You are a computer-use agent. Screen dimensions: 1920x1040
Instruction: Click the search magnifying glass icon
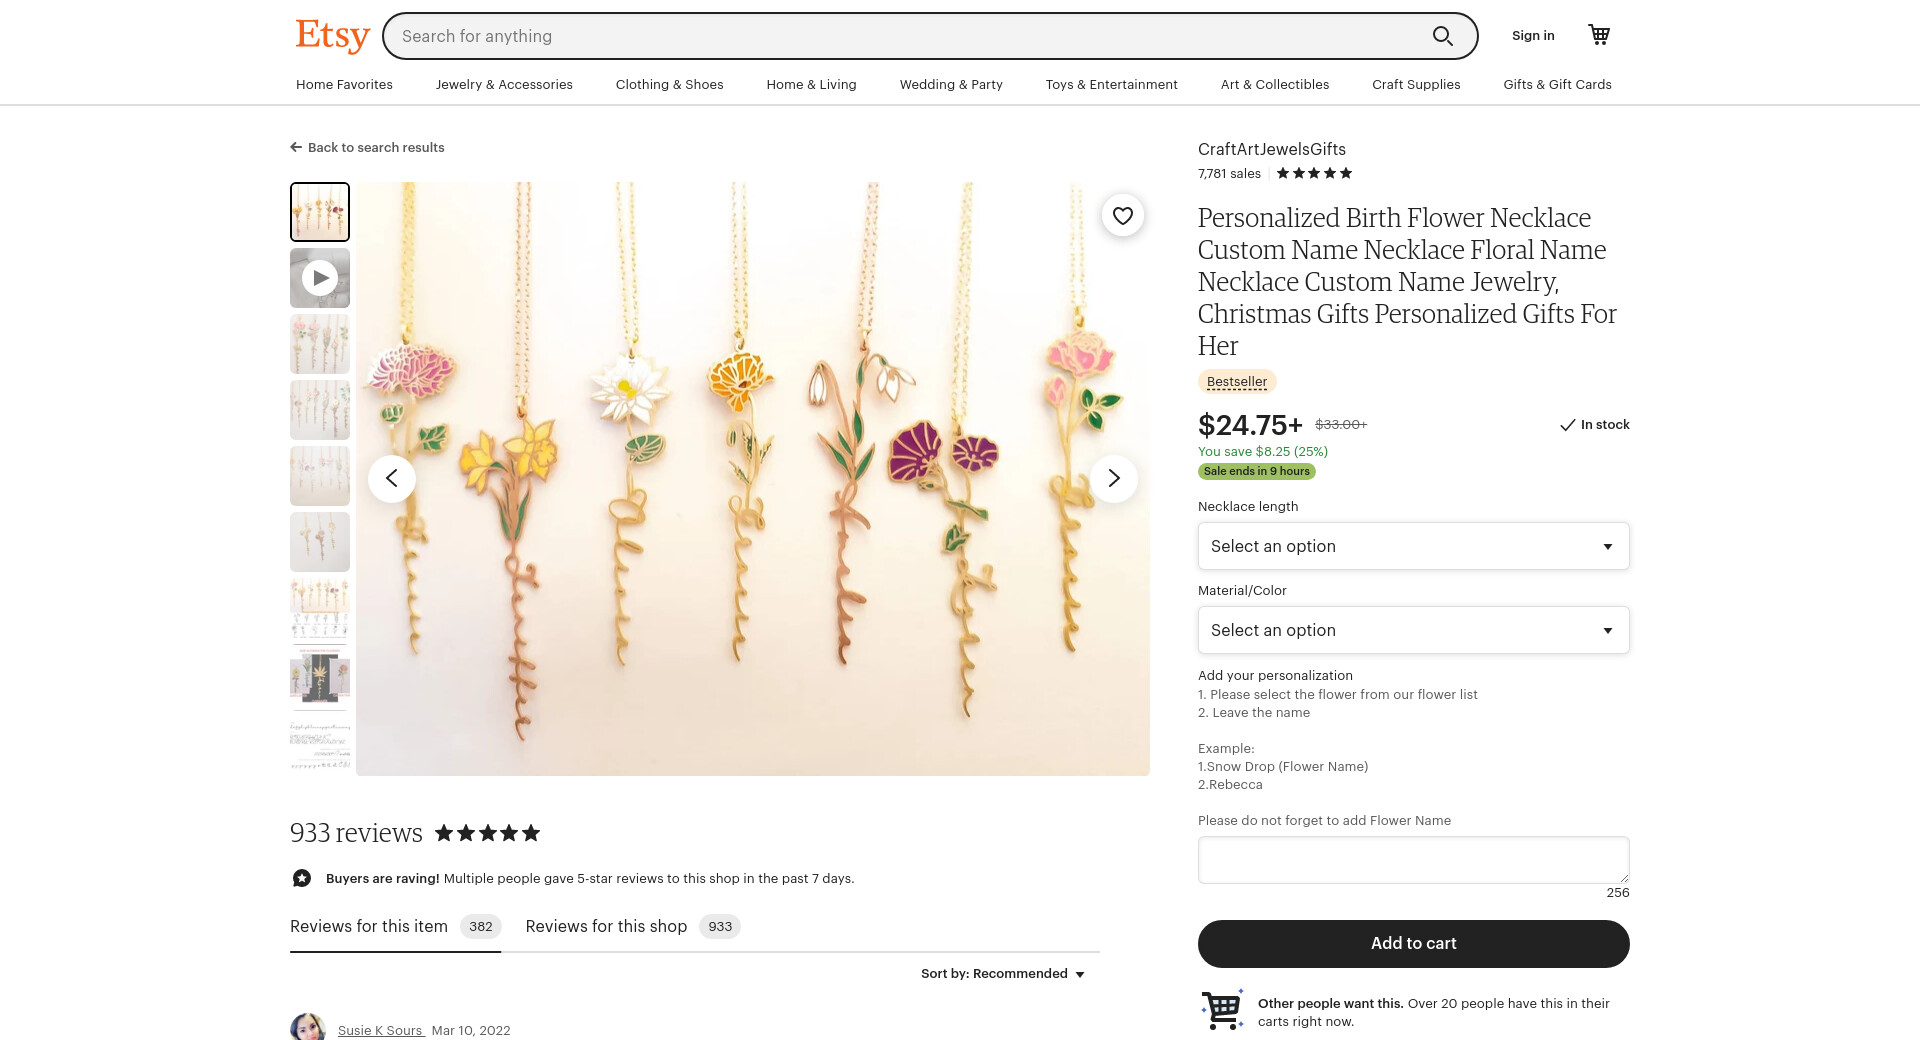click(1442, 36)
